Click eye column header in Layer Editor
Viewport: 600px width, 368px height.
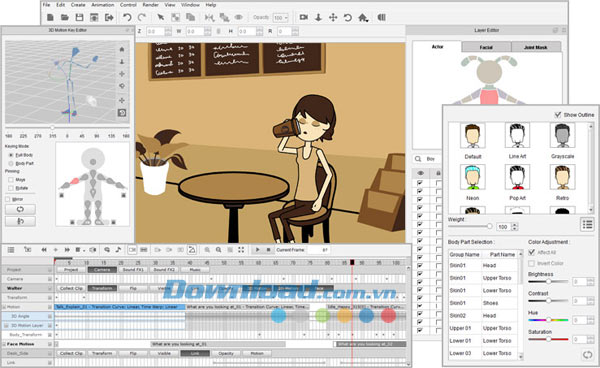pos(421,173)
